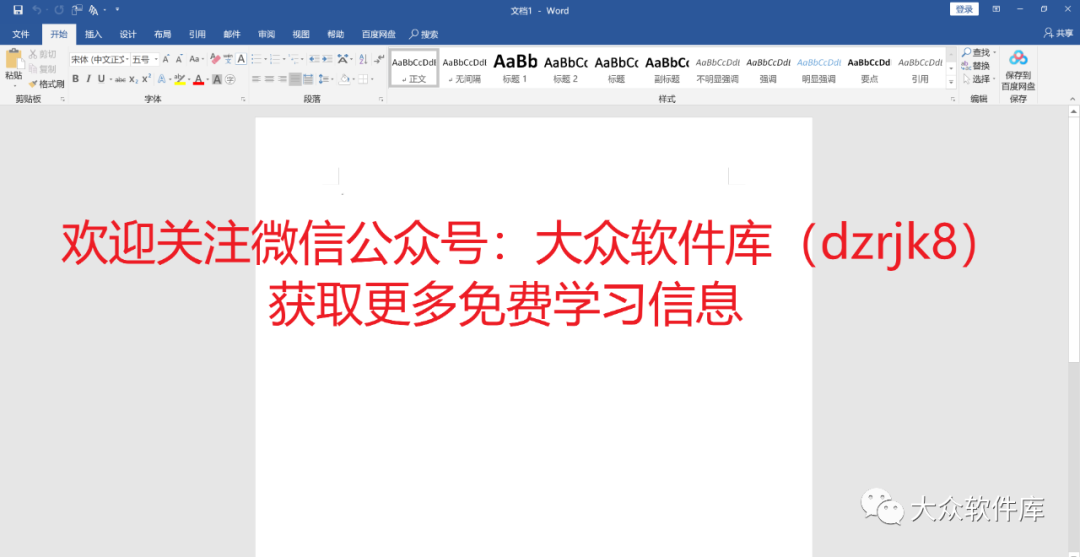The width and height of the screenshot is (1080, 557).
Task: Click the Grow Font icon
Action: point(166,59)
